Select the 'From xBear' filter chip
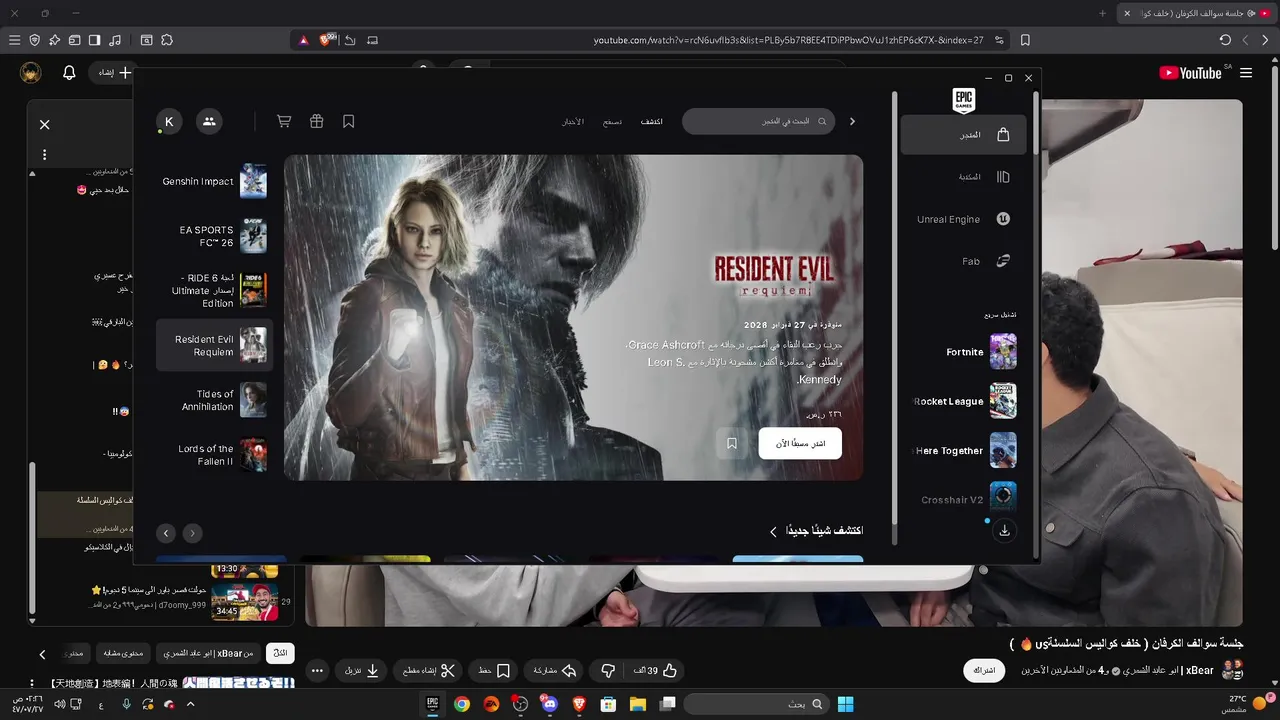The height and width of the screenshot is (720, 1280). tap(208, 653)
